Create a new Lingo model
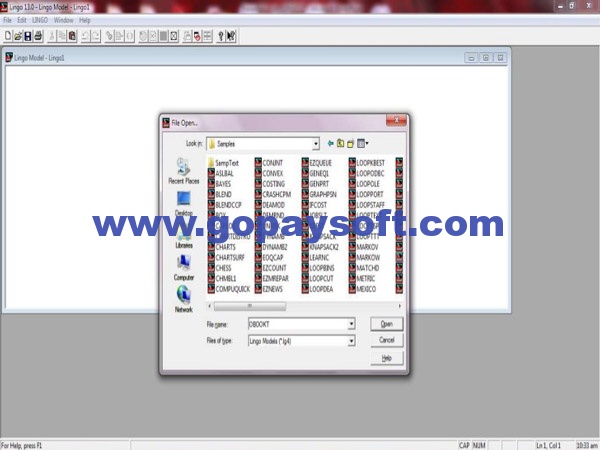The height and width of the screenshot is (450, 600). (8, 36)
